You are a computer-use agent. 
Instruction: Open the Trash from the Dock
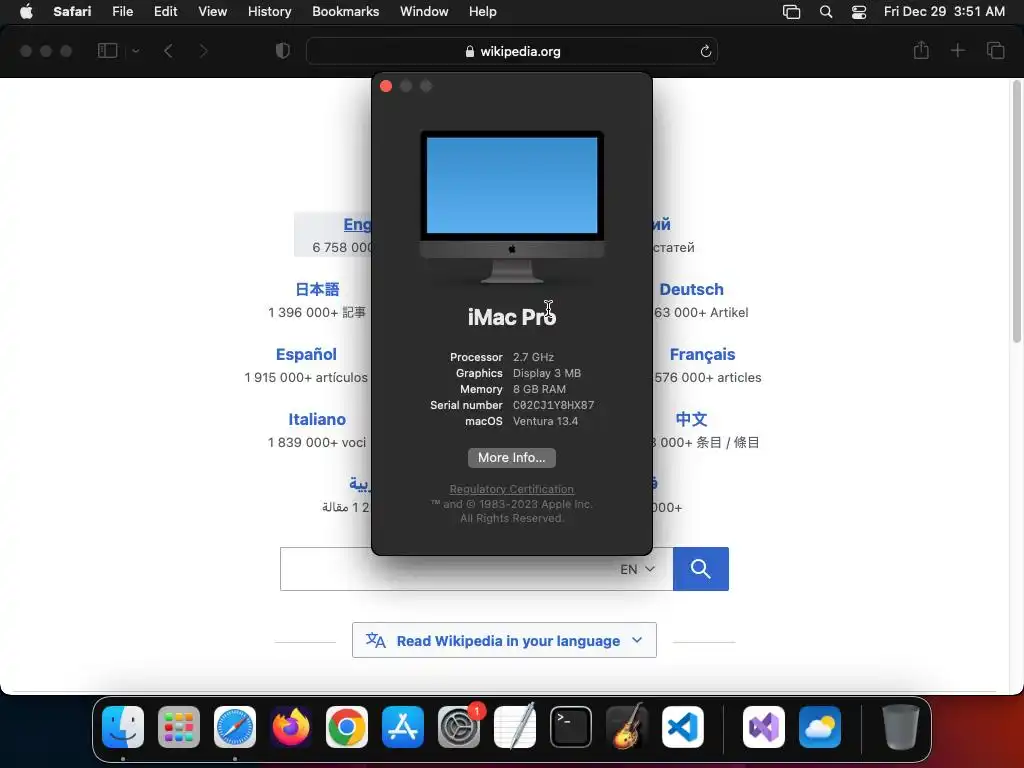(901, 727)
